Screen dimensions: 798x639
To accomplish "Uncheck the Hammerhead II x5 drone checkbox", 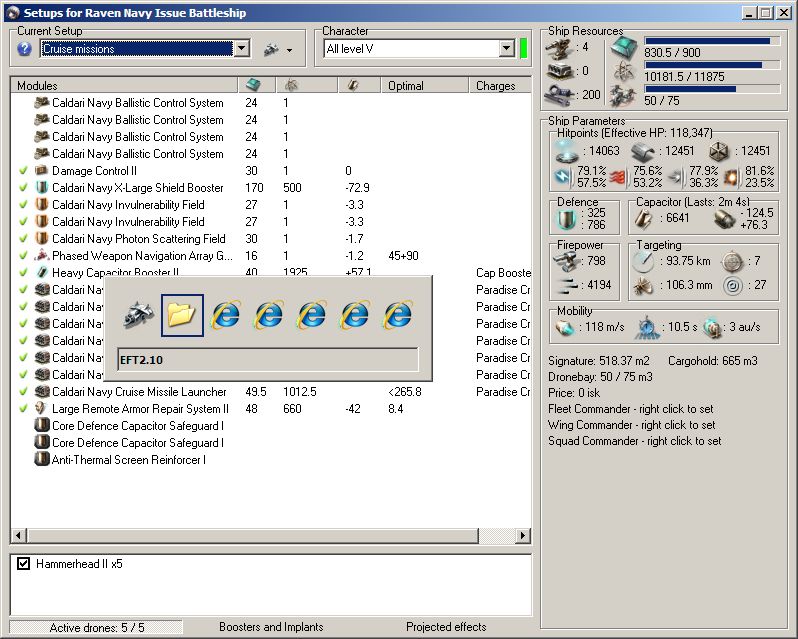I will (23, 563).
